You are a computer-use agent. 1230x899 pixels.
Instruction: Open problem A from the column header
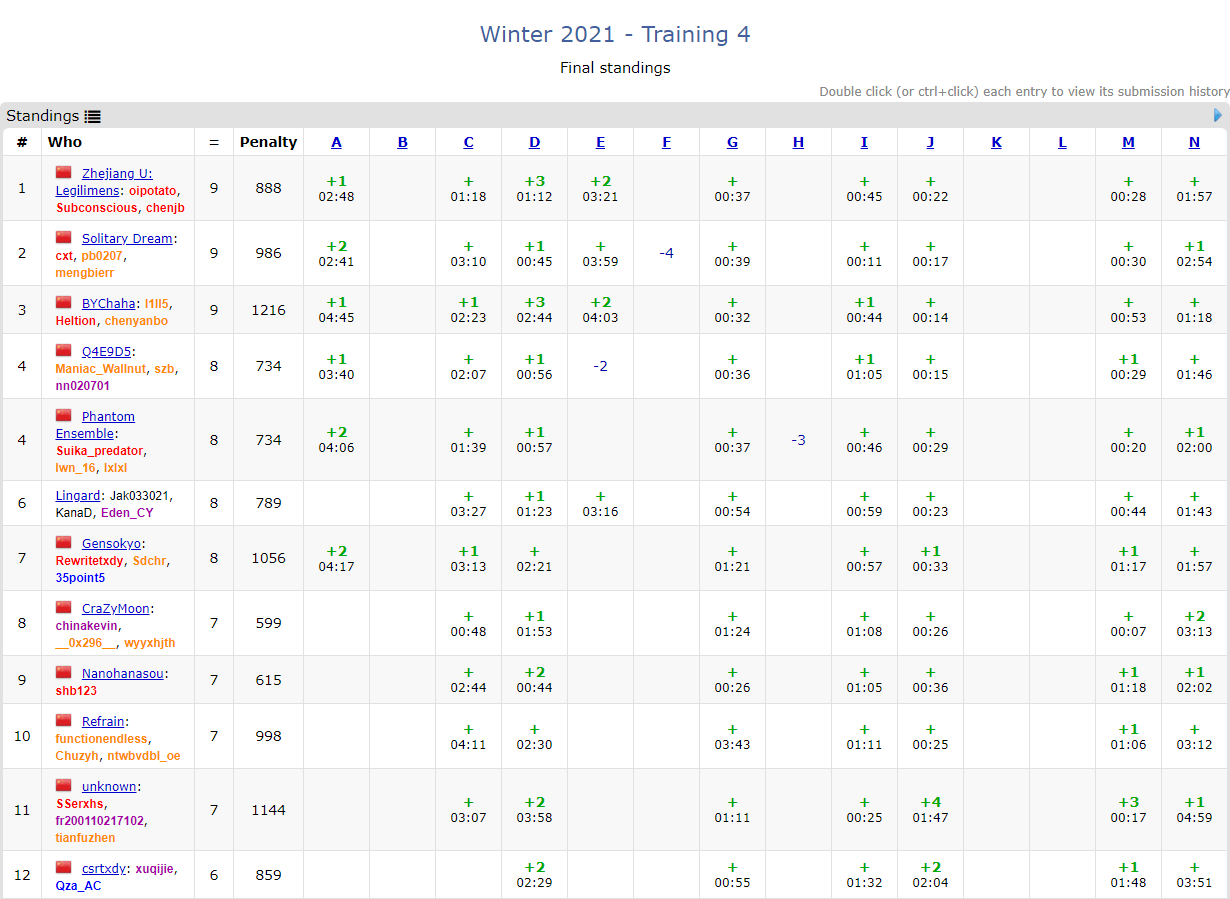click(x=336, y=142)
